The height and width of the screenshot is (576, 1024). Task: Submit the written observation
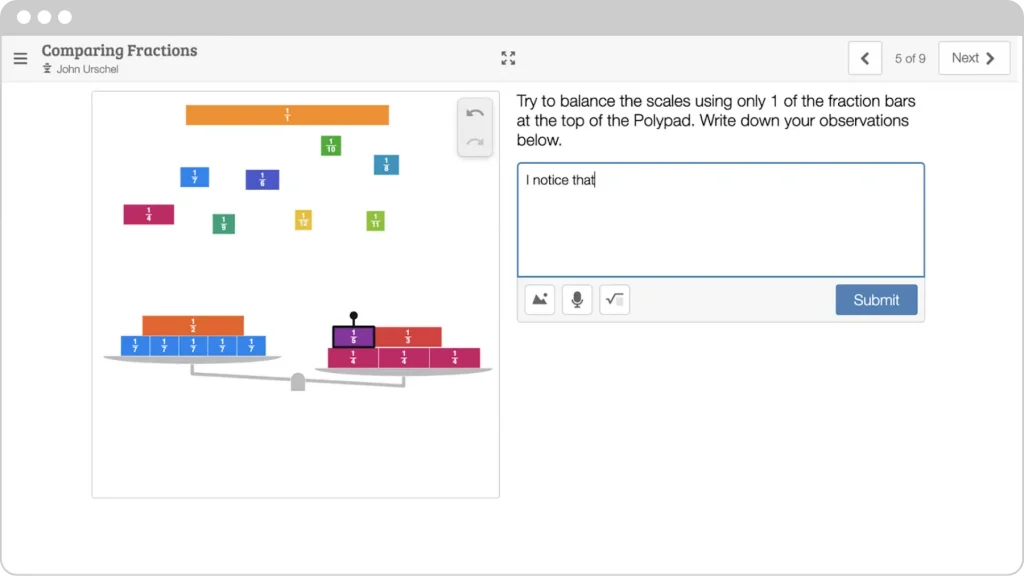coord(876,299)
